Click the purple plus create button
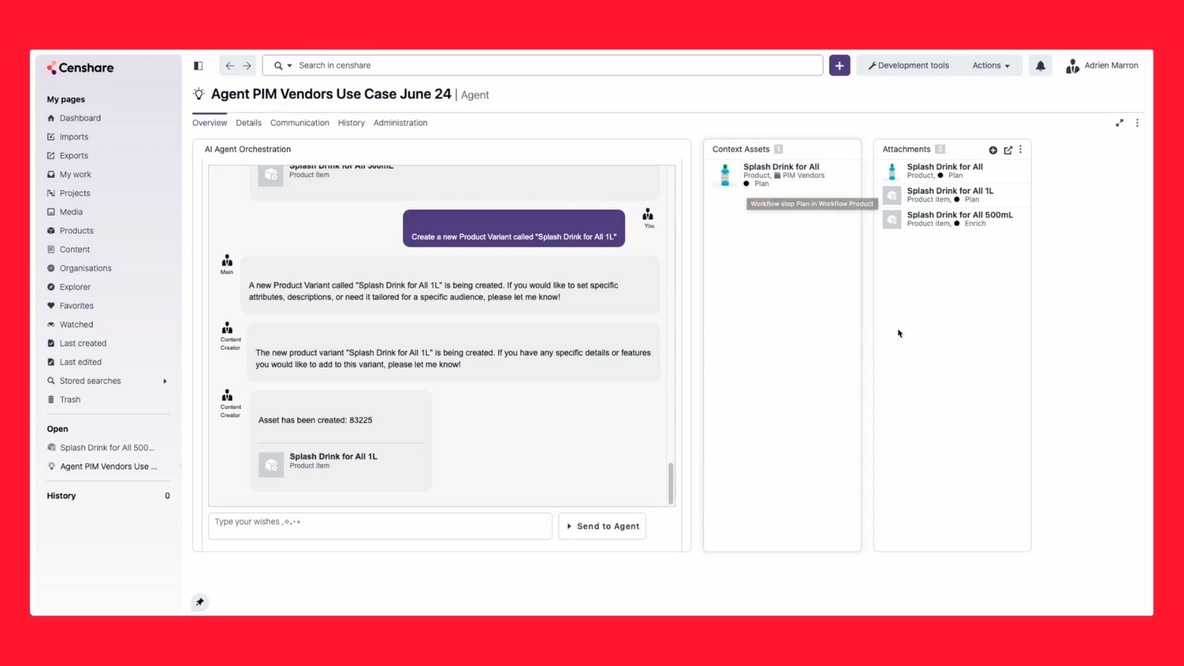The width and height of the screenshot is (1184, 666). [x=839, y=66]
